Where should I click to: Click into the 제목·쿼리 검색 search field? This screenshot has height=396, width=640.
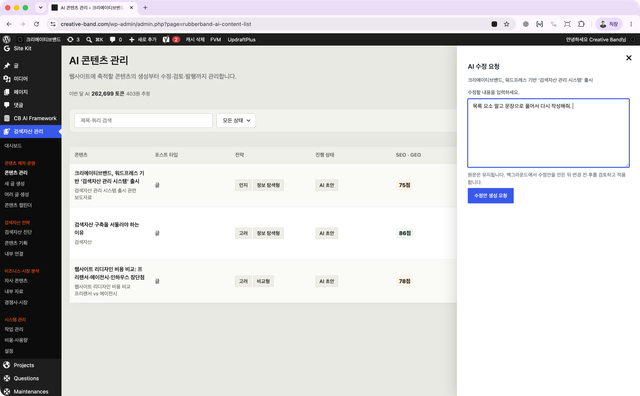143,120
